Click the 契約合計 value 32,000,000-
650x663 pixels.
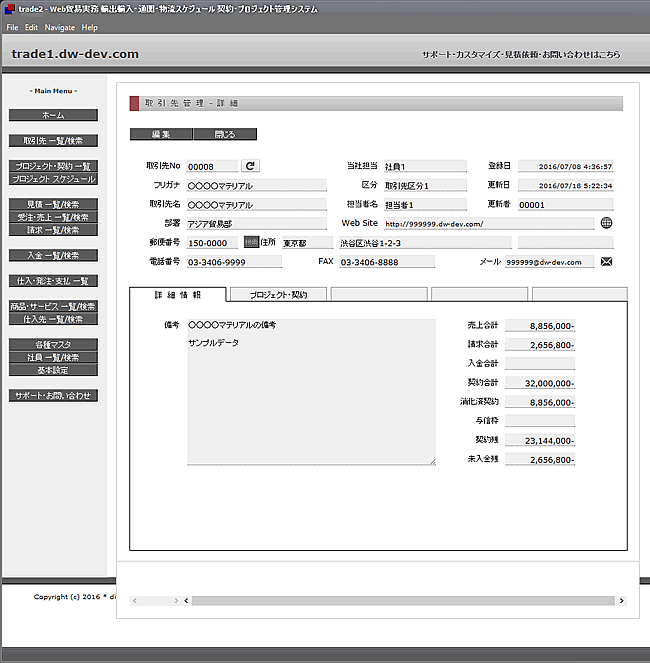click(540, 383)
